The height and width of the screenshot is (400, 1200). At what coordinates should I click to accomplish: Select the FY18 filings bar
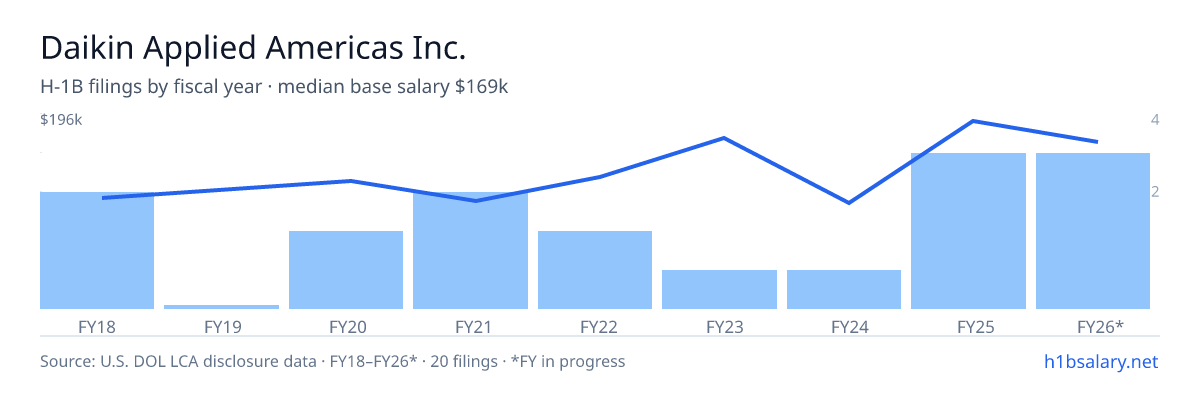click(97, 250)
